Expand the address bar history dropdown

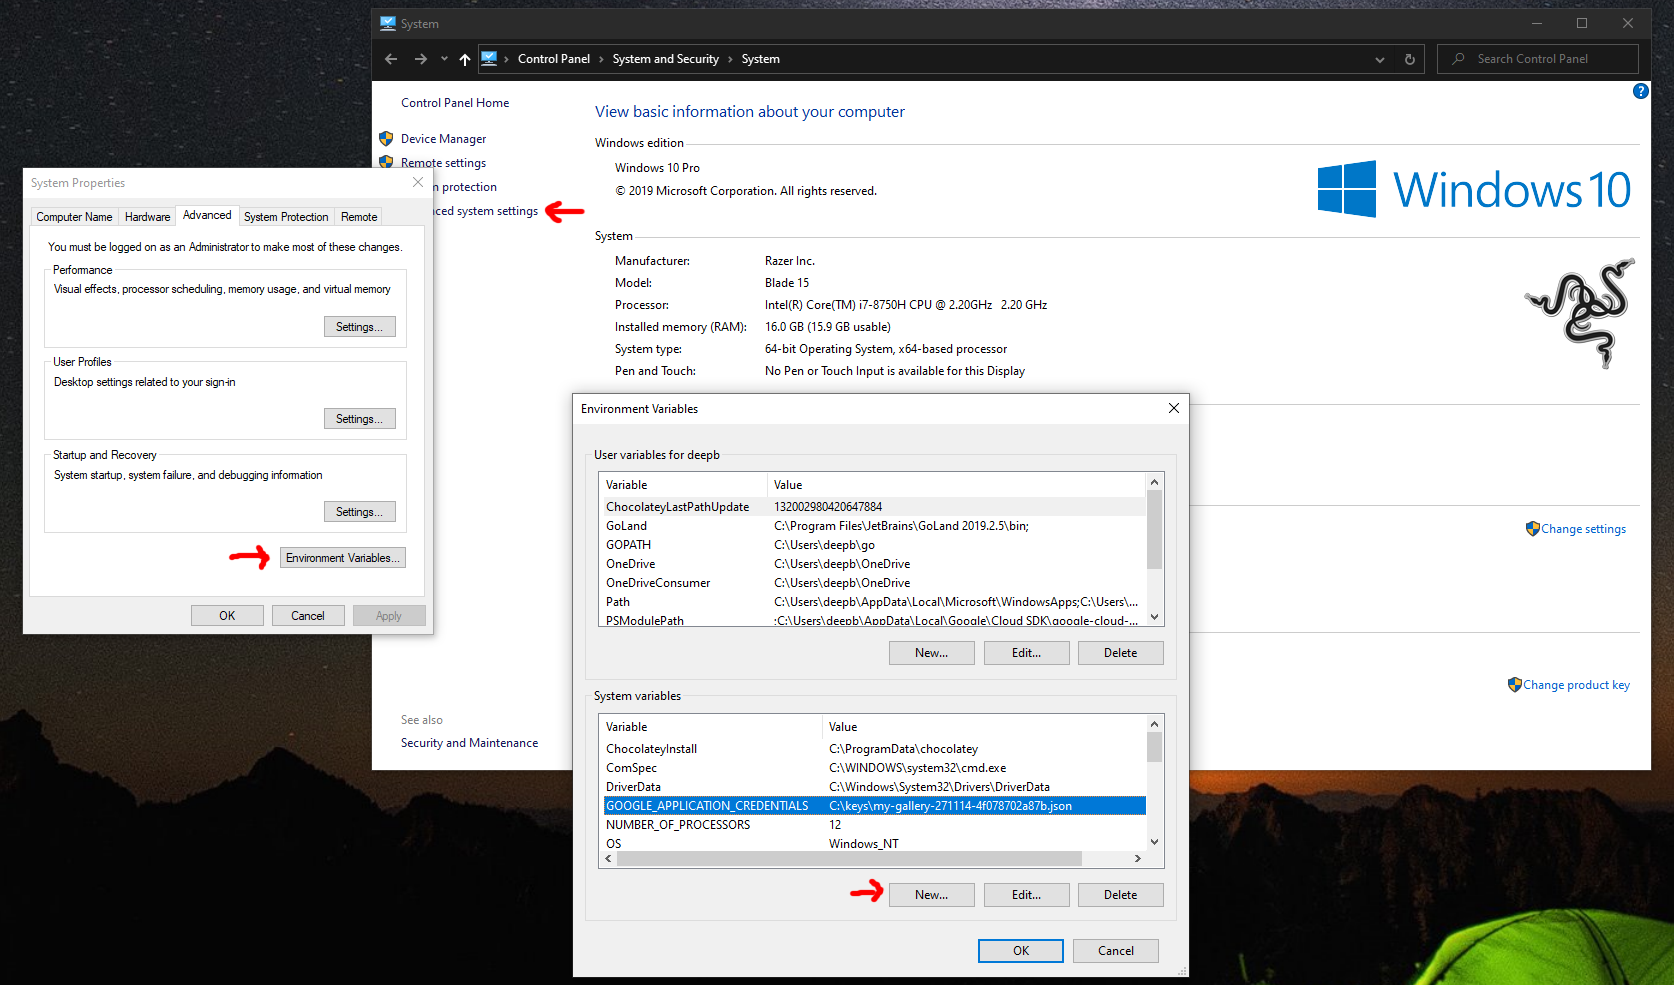pos(1380,59)
